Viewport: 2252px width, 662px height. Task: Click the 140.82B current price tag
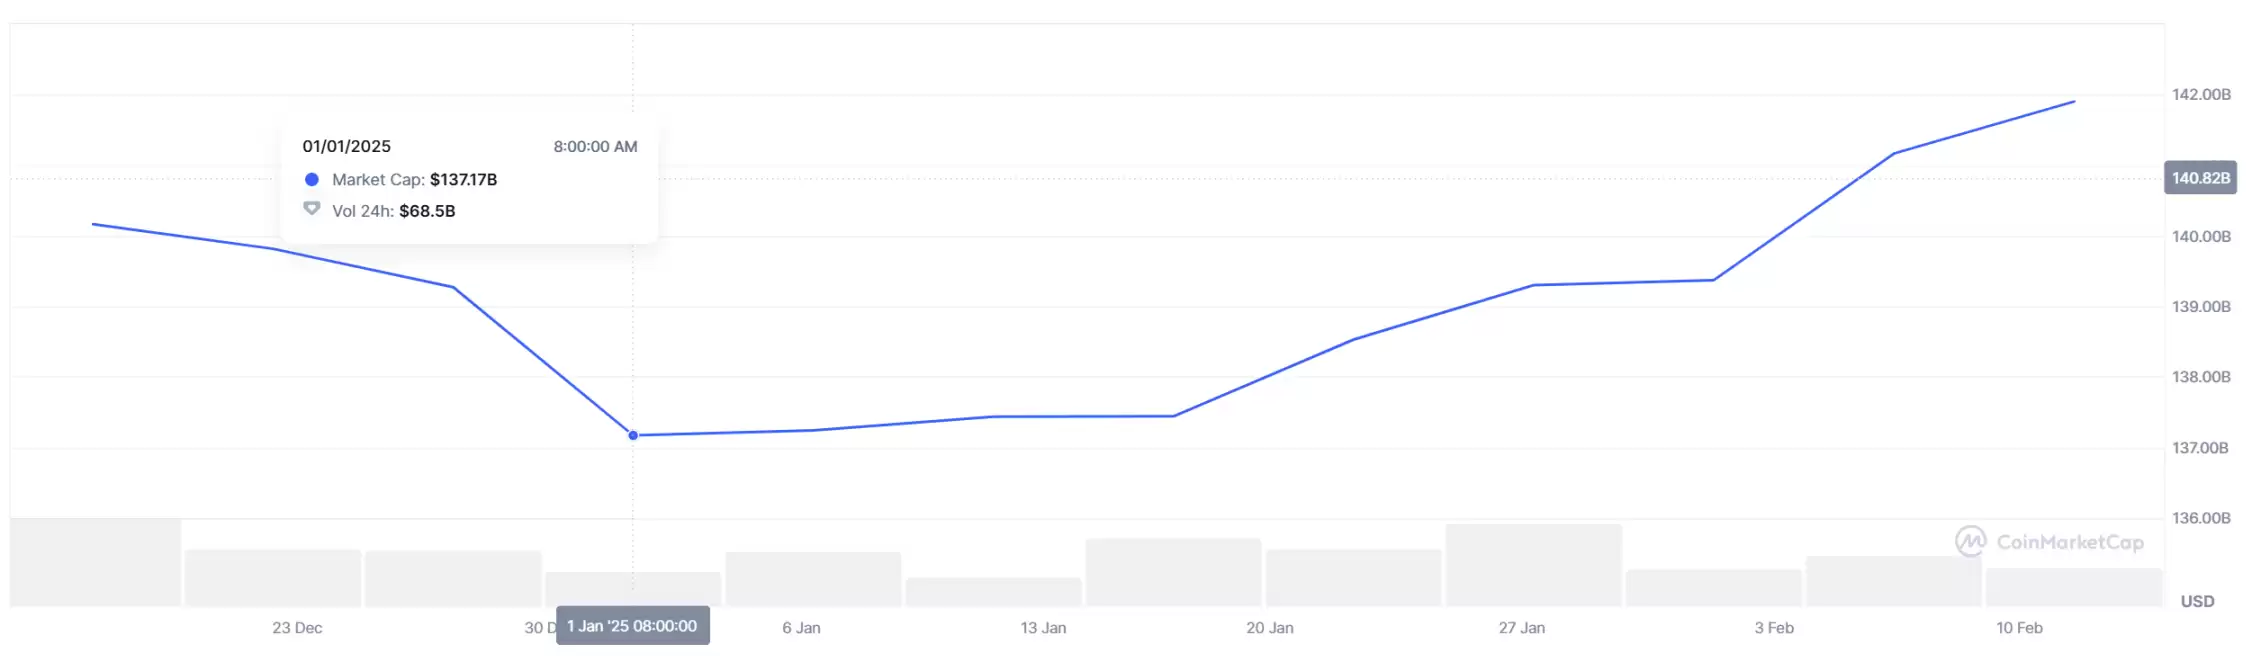[2200, 178]
